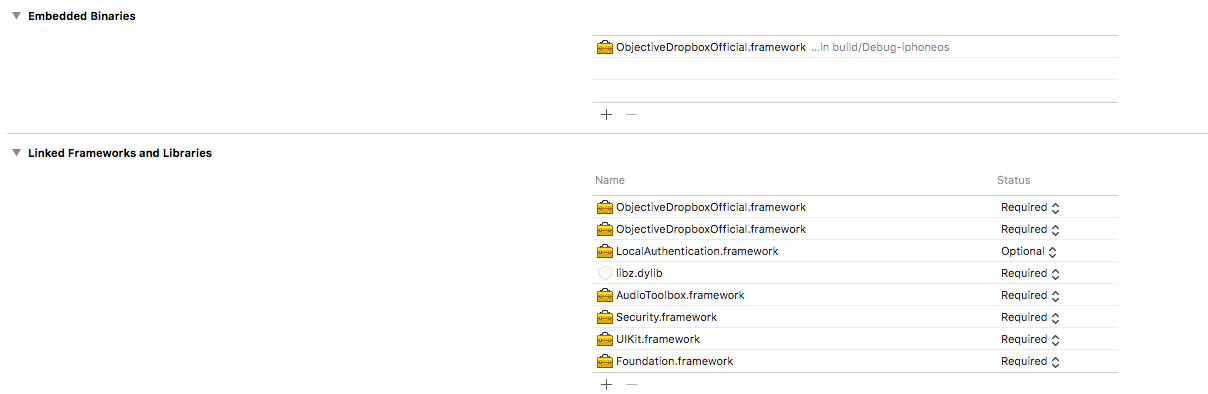
Task: Click the 'Embedded Binaries' section title
Action: (x=82, y=17)
